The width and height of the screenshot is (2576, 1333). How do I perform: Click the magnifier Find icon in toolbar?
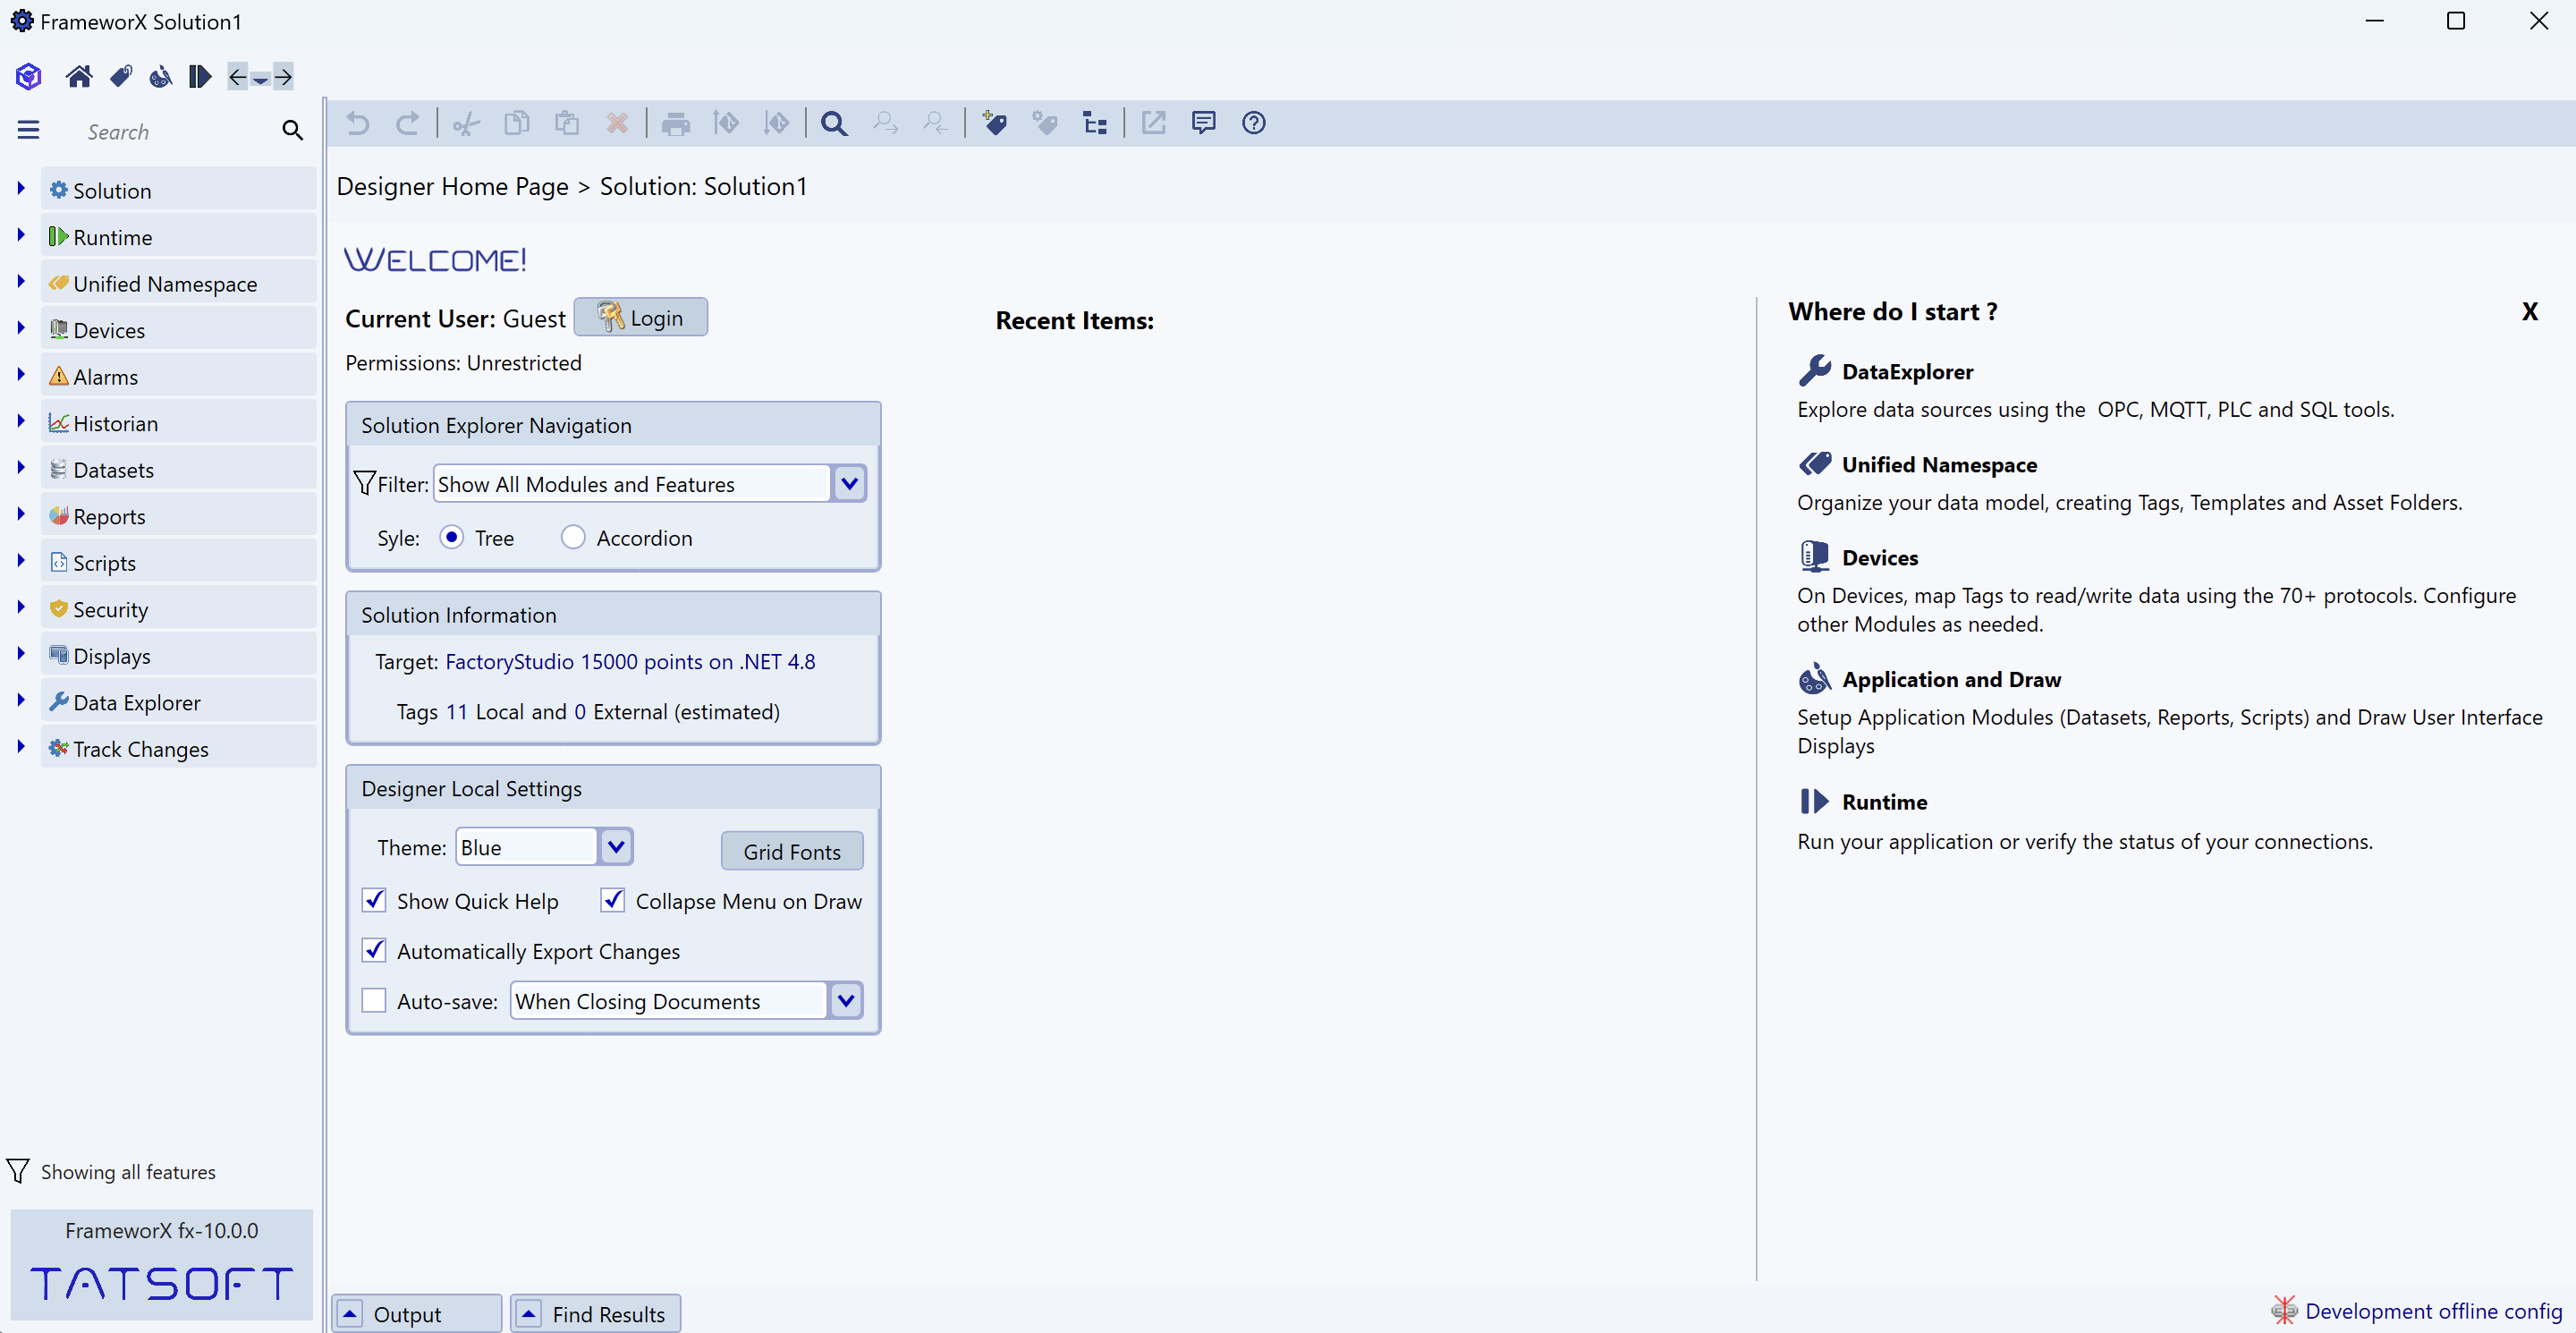point(833,123)
